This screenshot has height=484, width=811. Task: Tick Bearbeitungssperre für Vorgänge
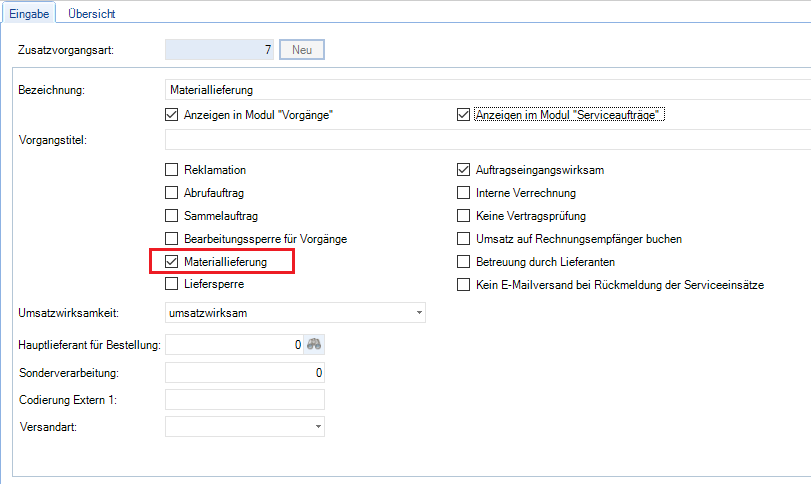171,239
